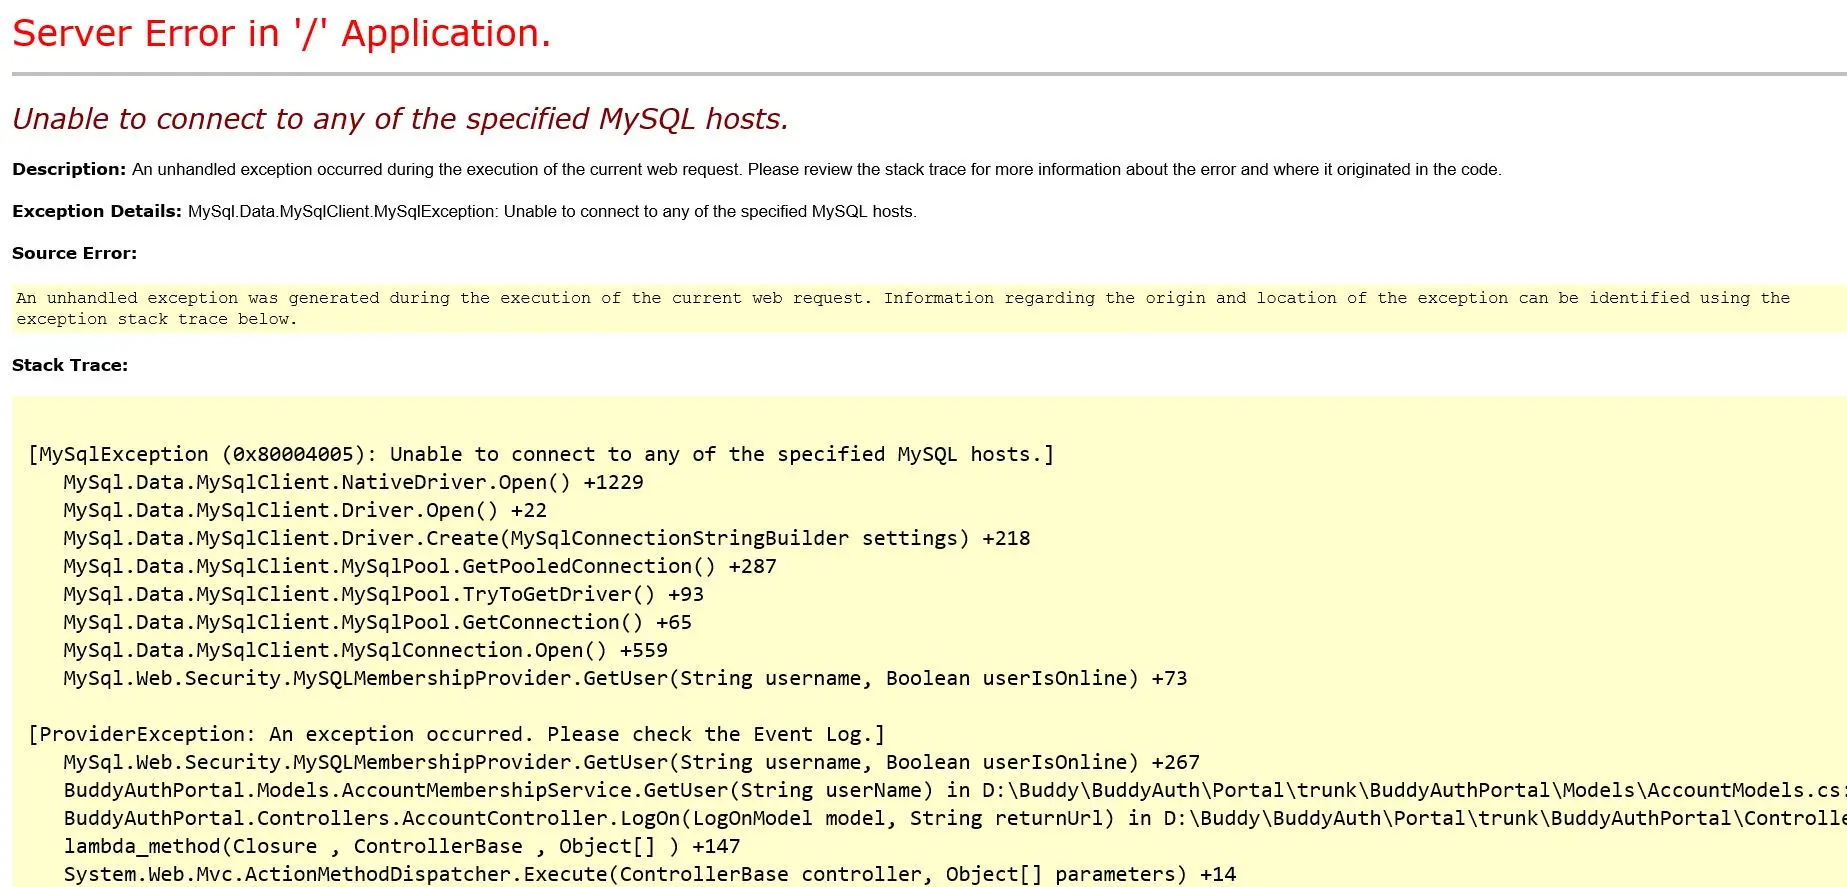The width and height of the screenshot is (1847, 887).
Task: Click the 'AccountController.LogOn' stack trace line
Action: pyautogui.click(x=955, y=818)
